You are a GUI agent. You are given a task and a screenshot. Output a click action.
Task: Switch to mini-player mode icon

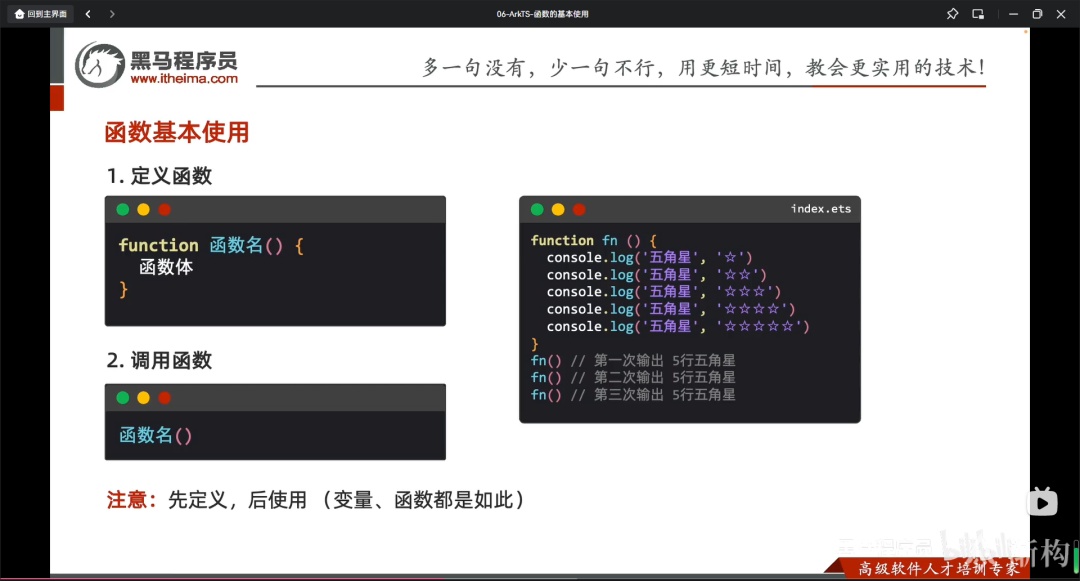click(x=978, y=14)
